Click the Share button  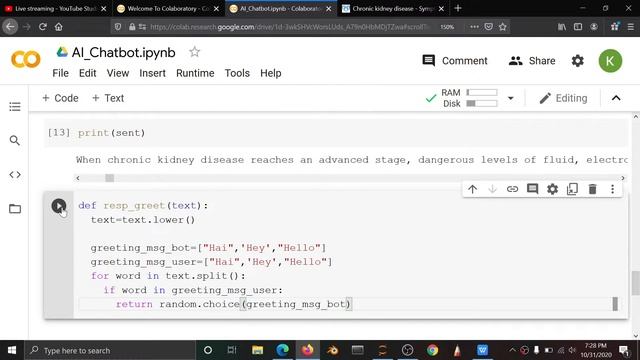pos(532,61)
